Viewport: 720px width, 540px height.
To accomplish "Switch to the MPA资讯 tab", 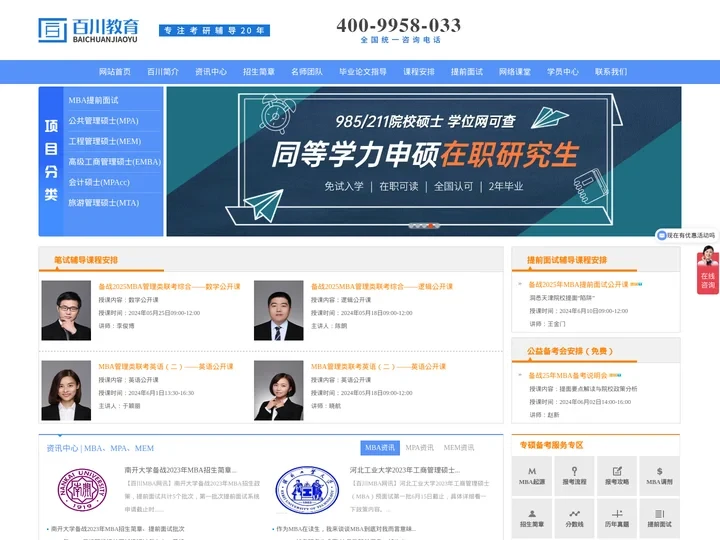I will pyautogui.click(x=419, y=447).
